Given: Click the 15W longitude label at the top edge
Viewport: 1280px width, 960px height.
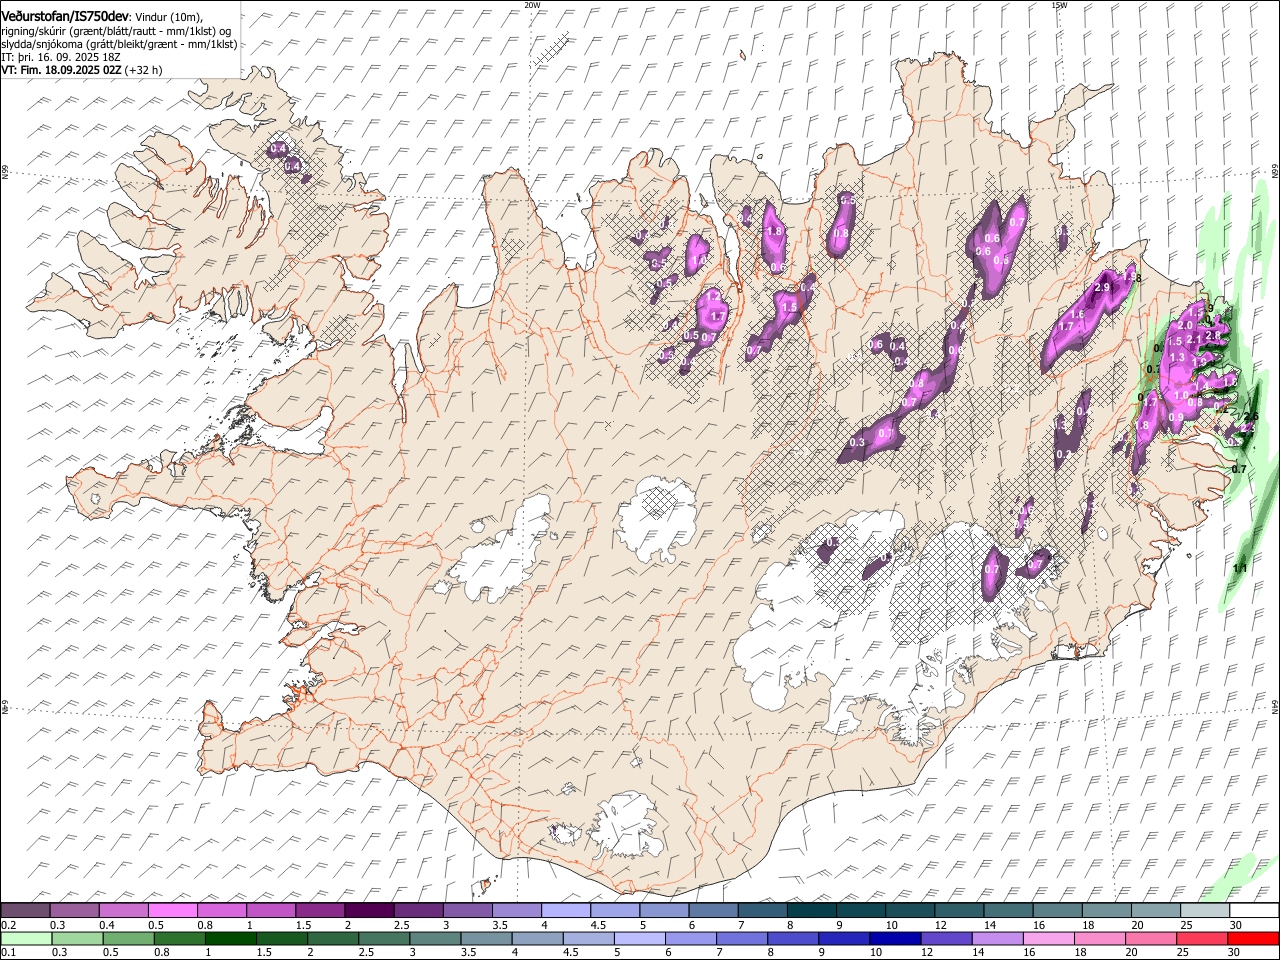Looking at the screenshot, I should click(x=1059, y=5).
